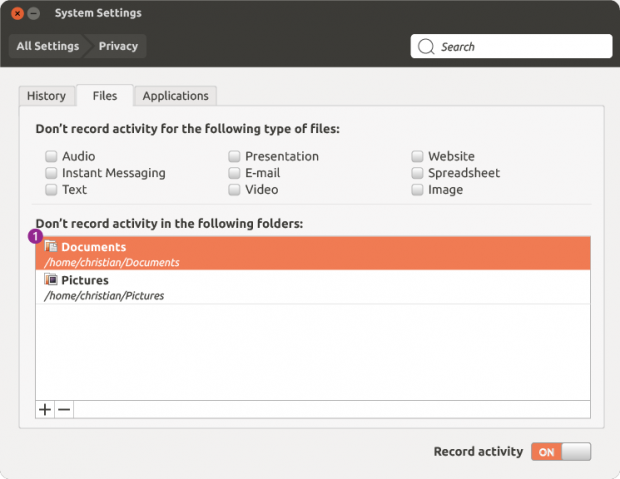The image size is (620, 479).
Task: Switch to the History tab
Action: click(x=47, y=96)
